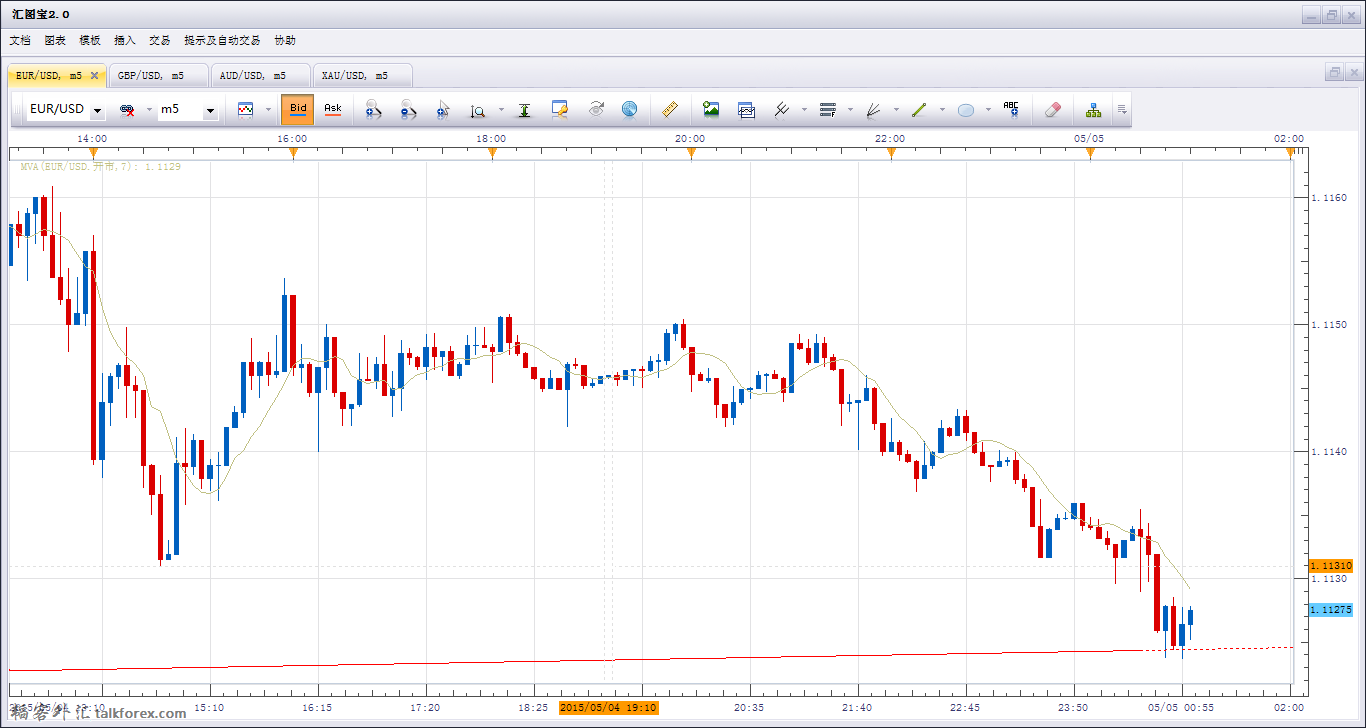Open the 插入 menu
Viewport: 1366px width, 728px height.
click(x=125, y=41)
